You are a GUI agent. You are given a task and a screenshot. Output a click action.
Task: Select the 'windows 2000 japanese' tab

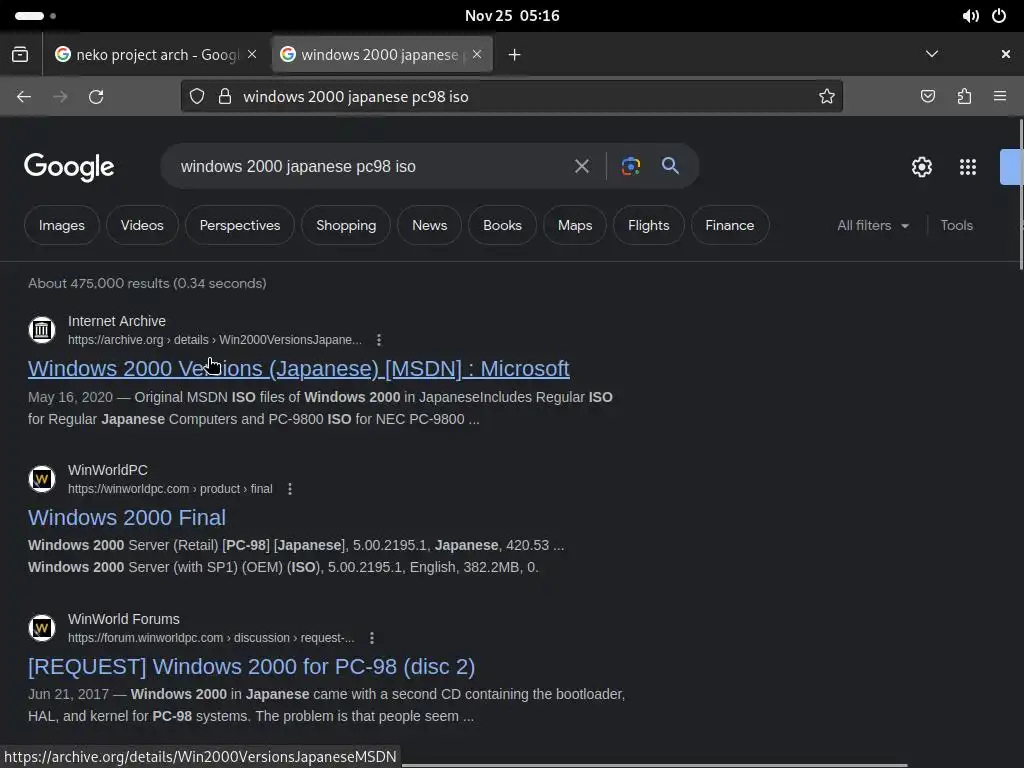tap(382, 55)
